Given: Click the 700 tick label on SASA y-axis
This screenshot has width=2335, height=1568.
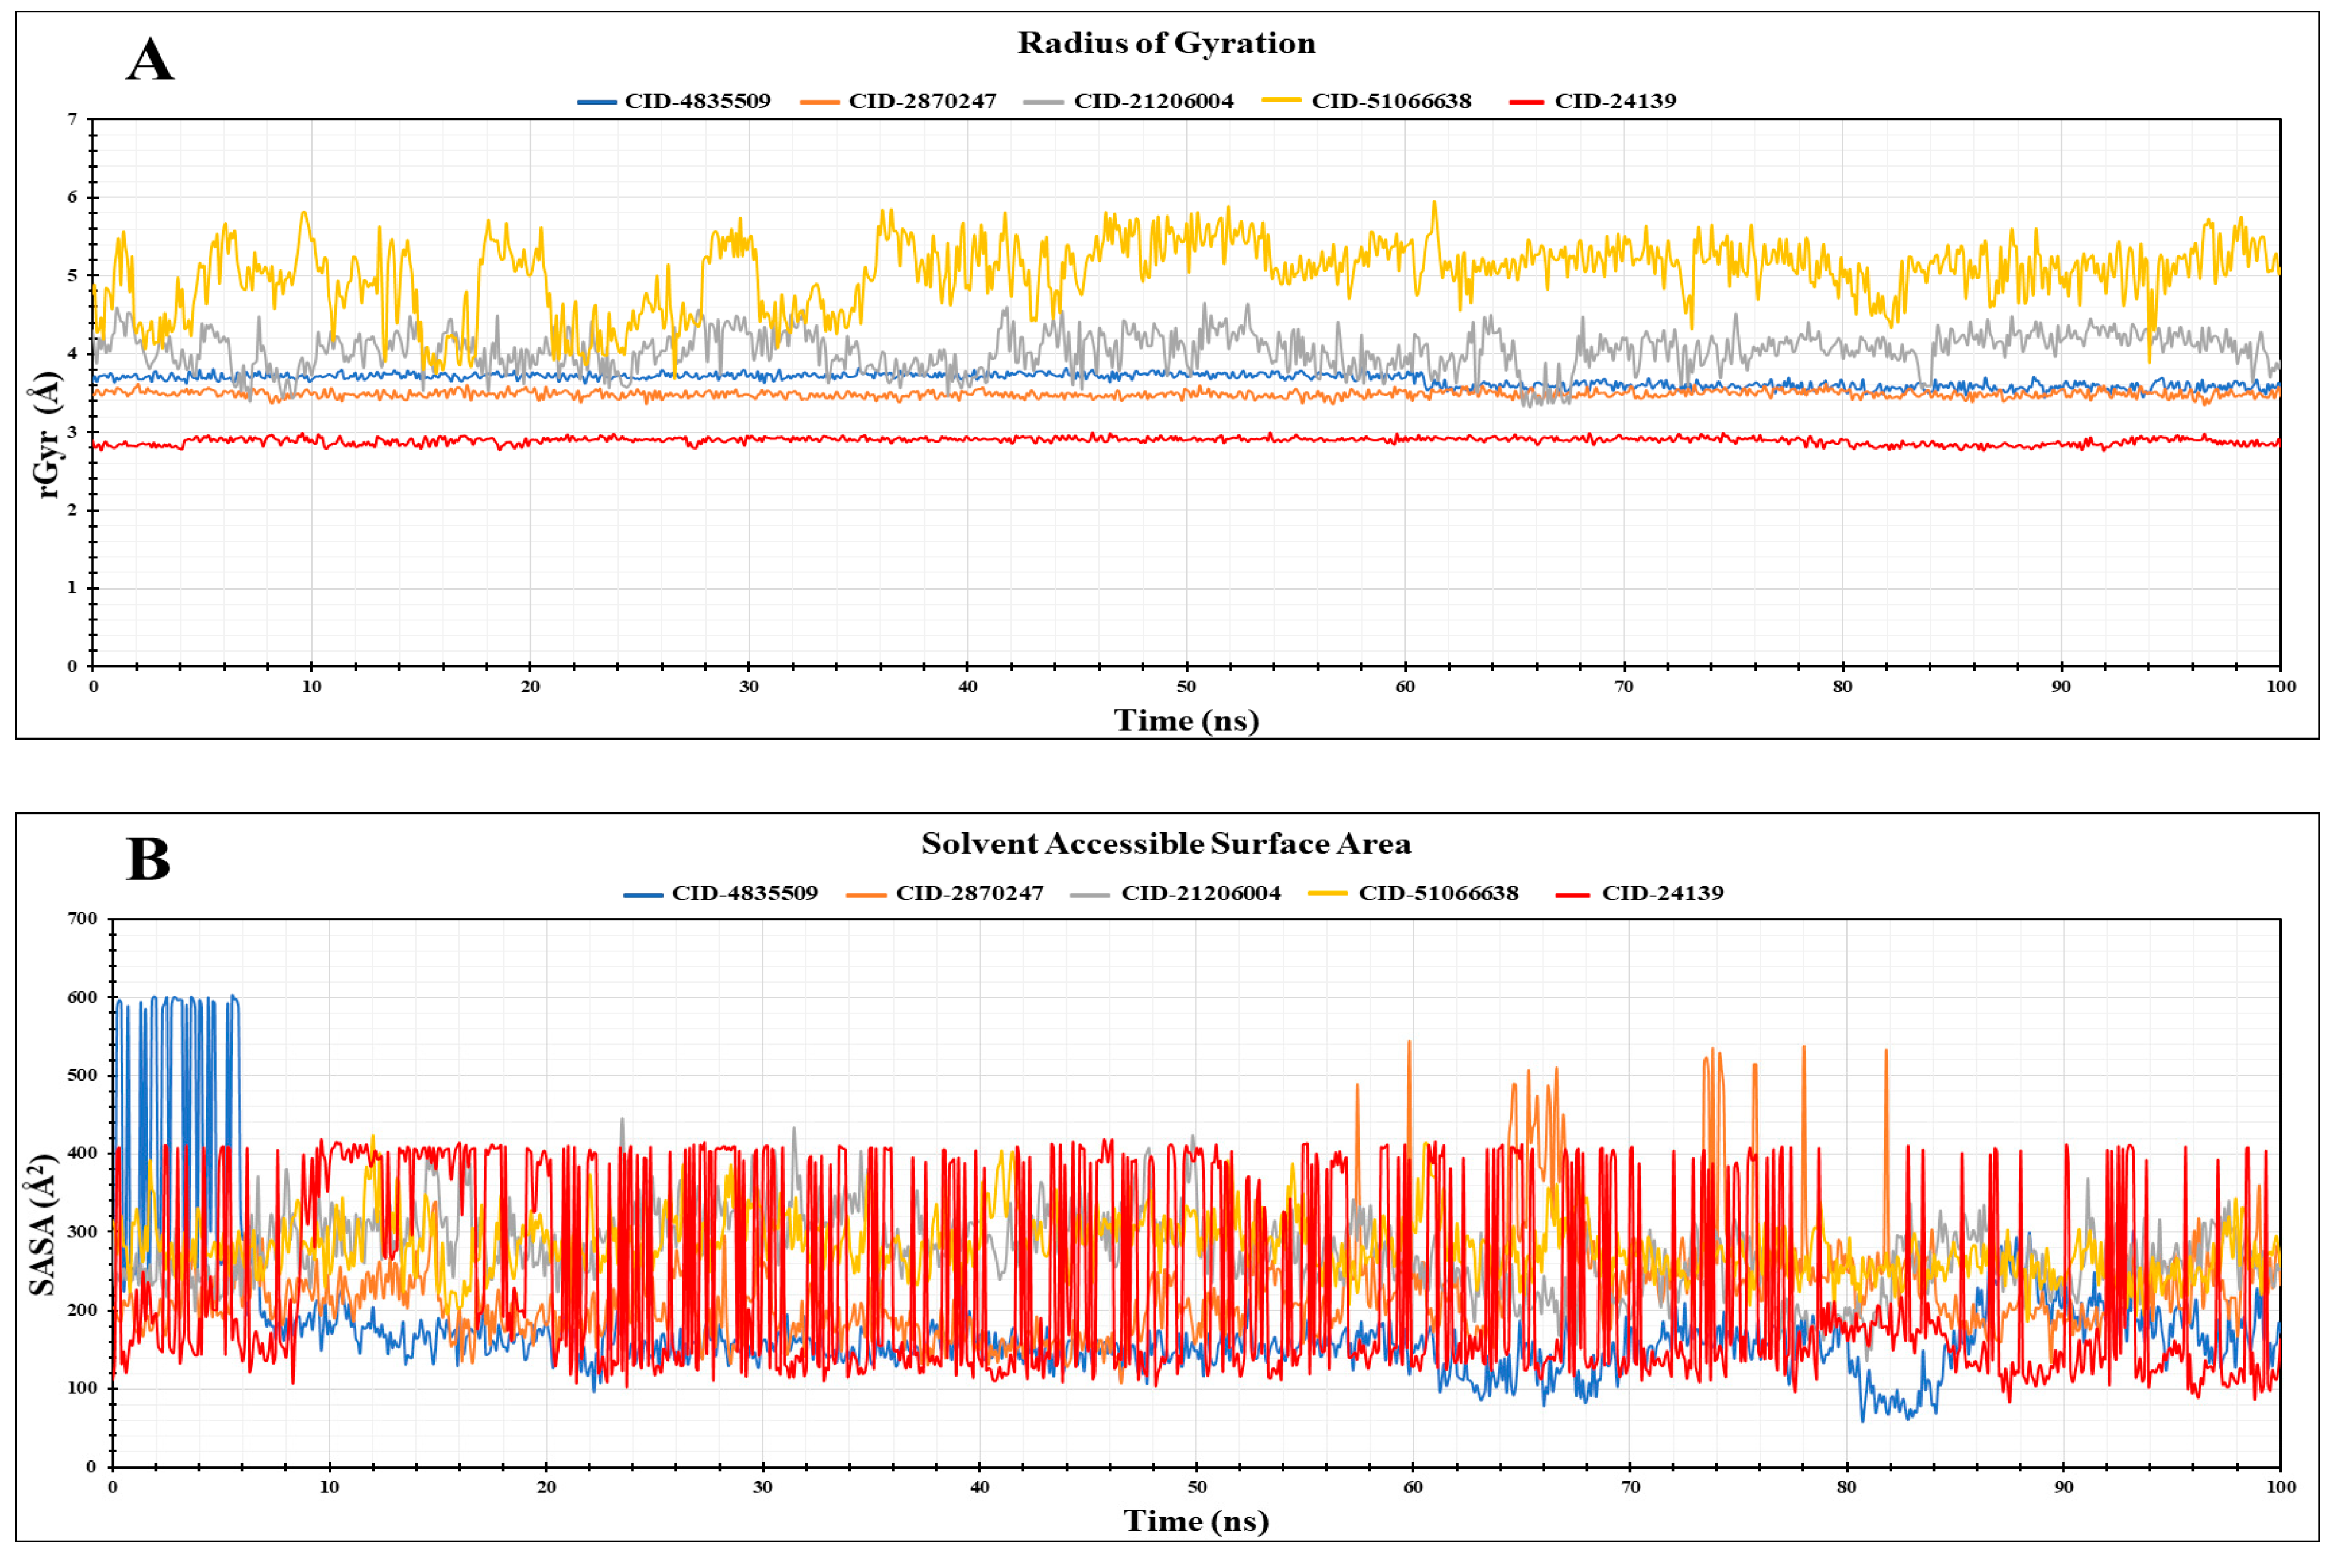Looking at the screenshot, I should [x=82, y=919].
